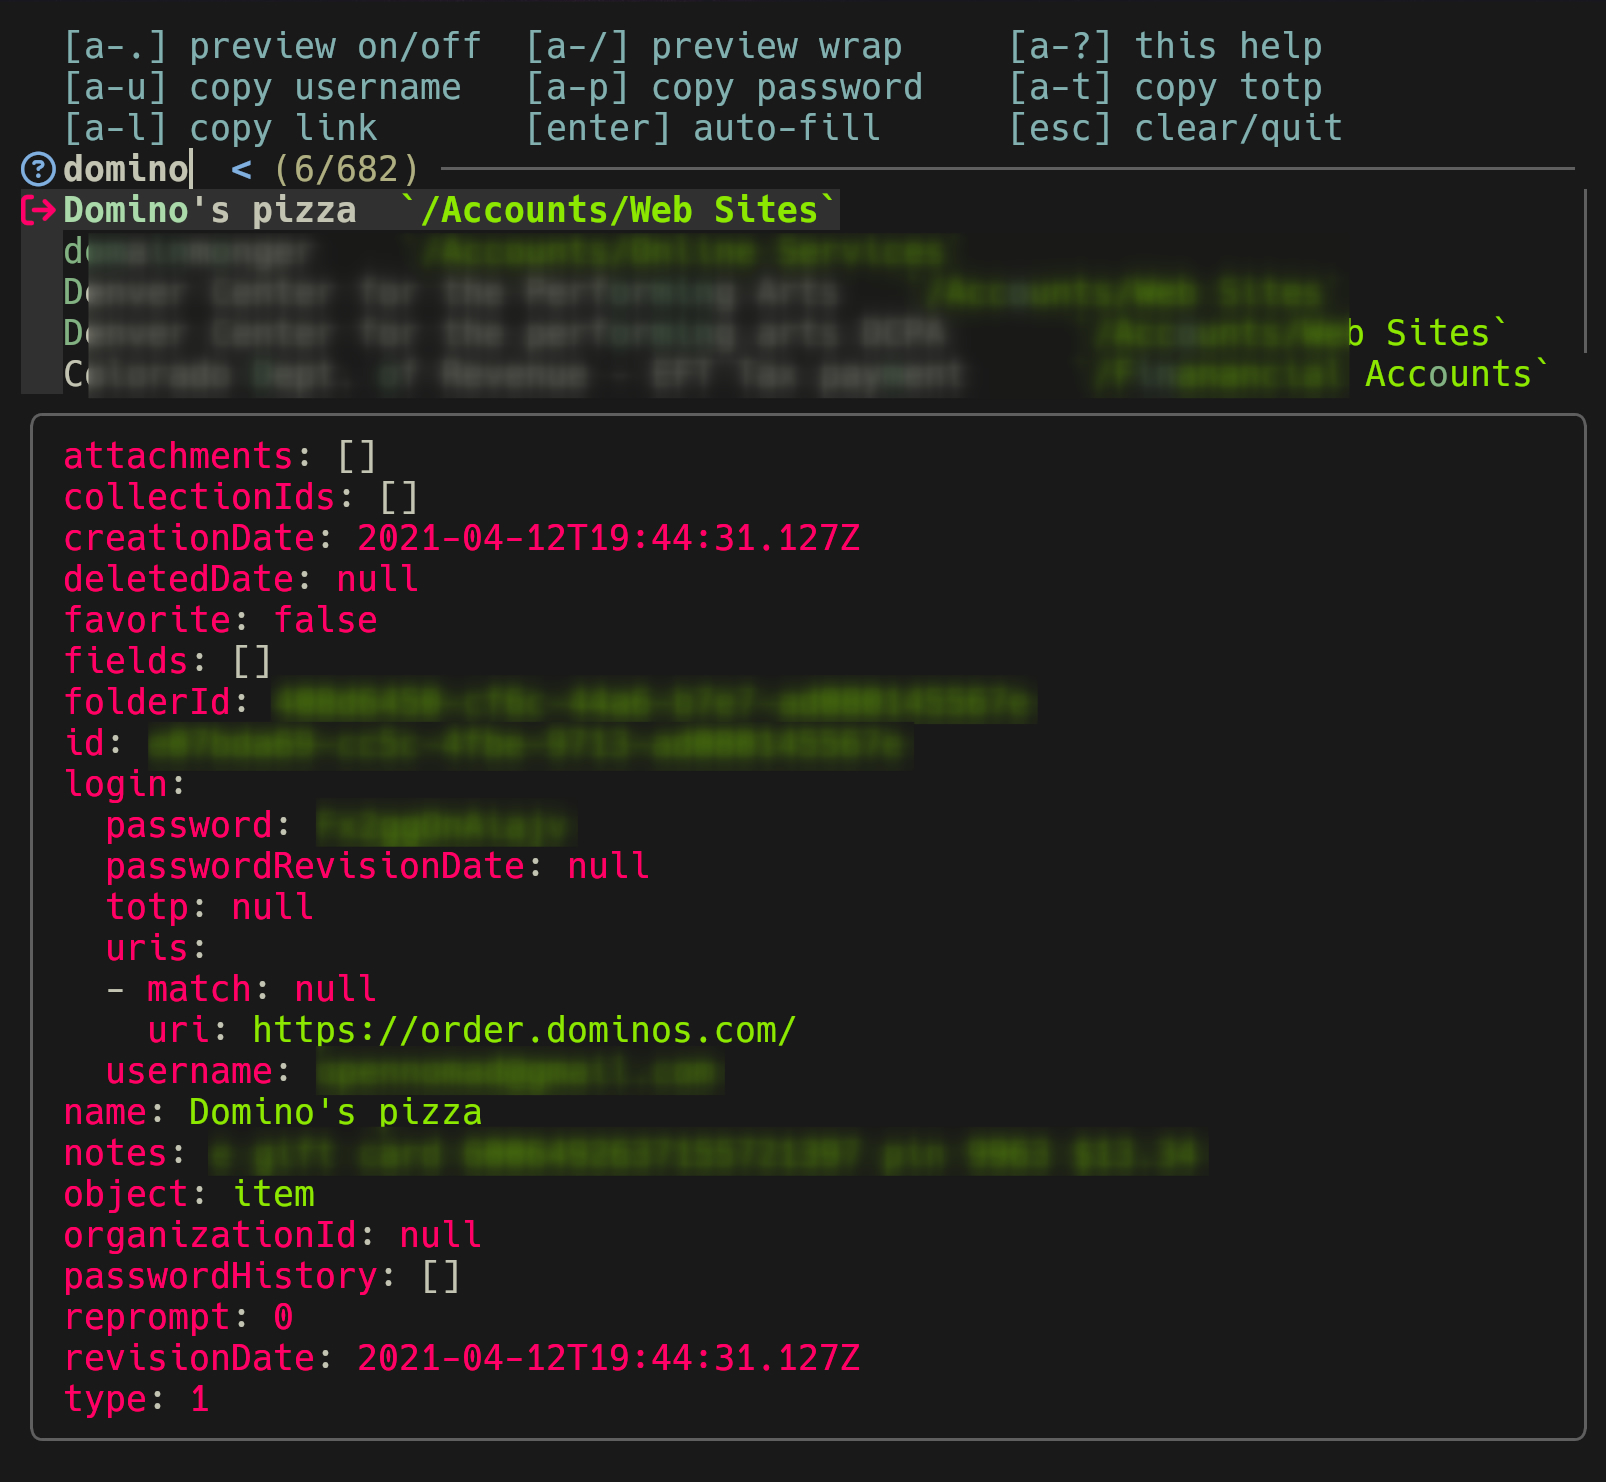Click the '[a-t] copy totp' shortcut hint

[x=1165, y=87]
